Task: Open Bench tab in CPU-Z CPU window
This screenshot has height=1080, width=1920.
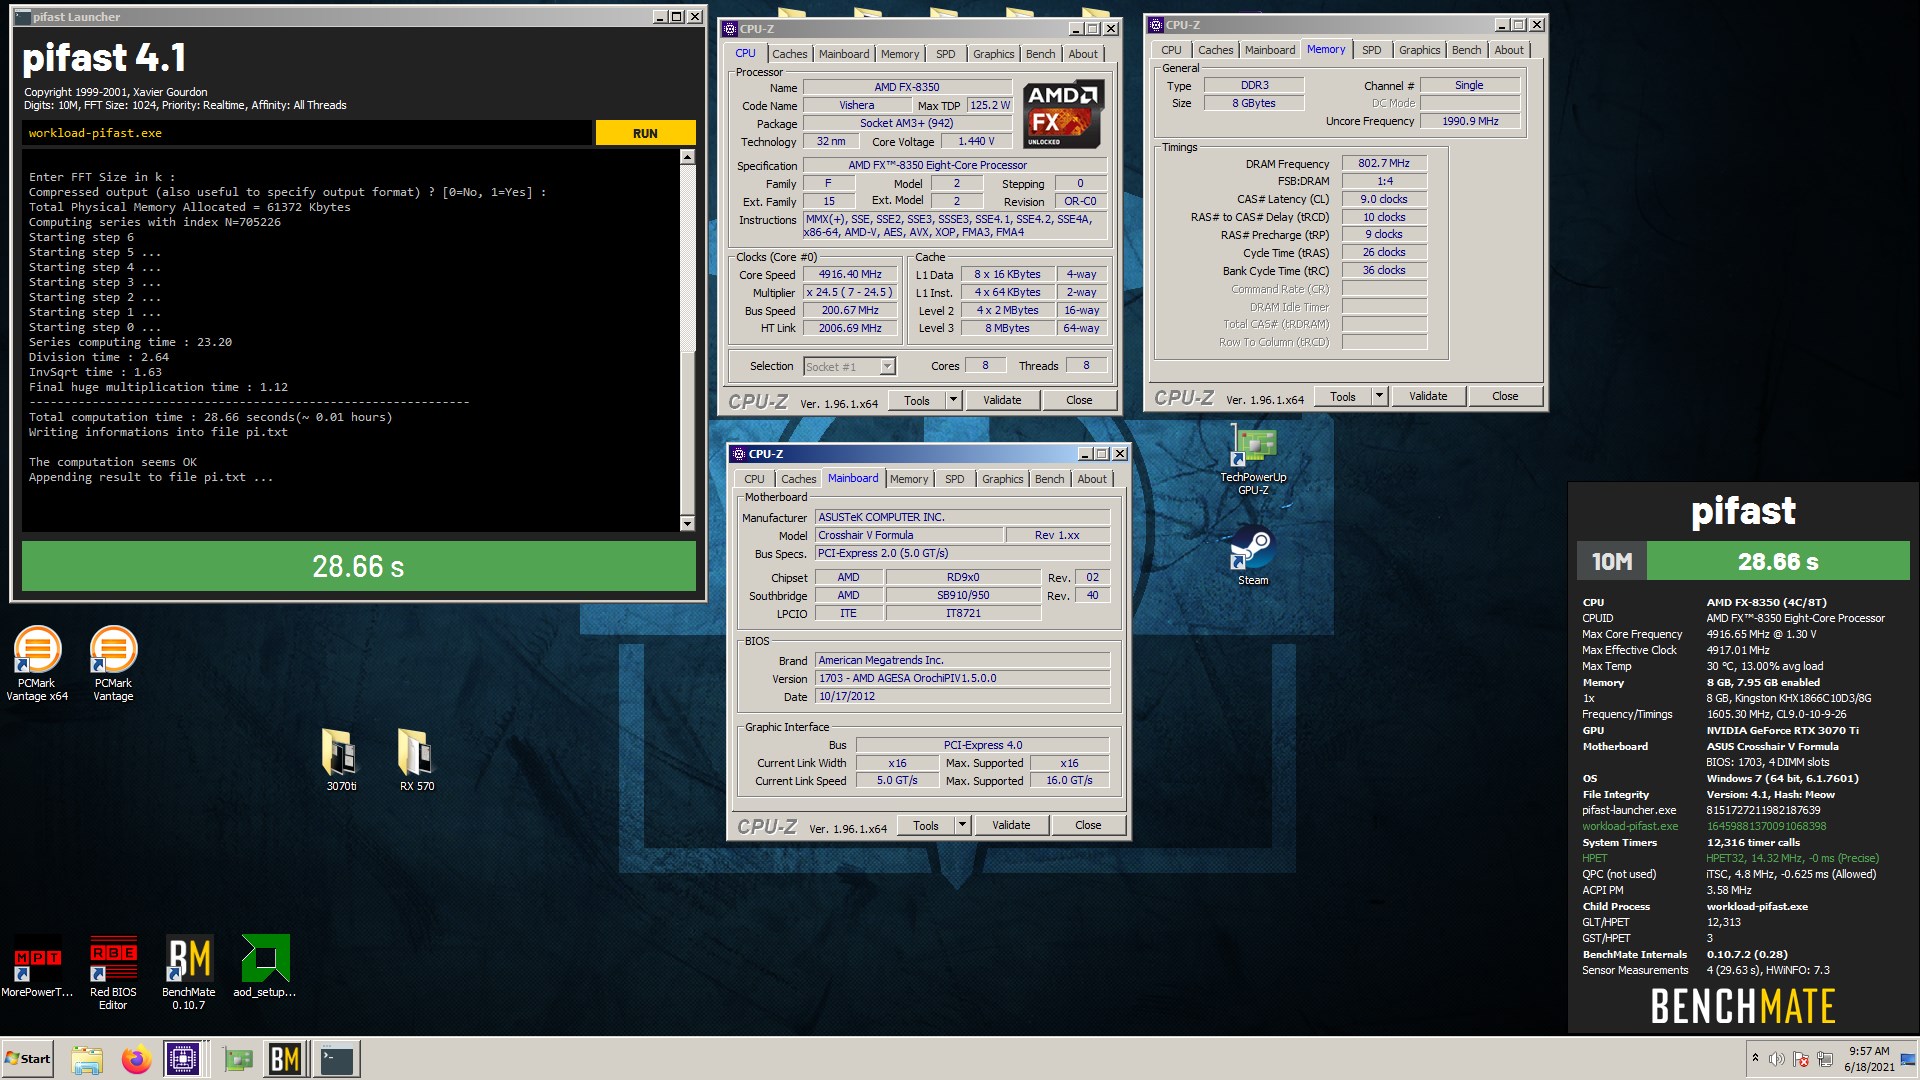Action: 1040,54
